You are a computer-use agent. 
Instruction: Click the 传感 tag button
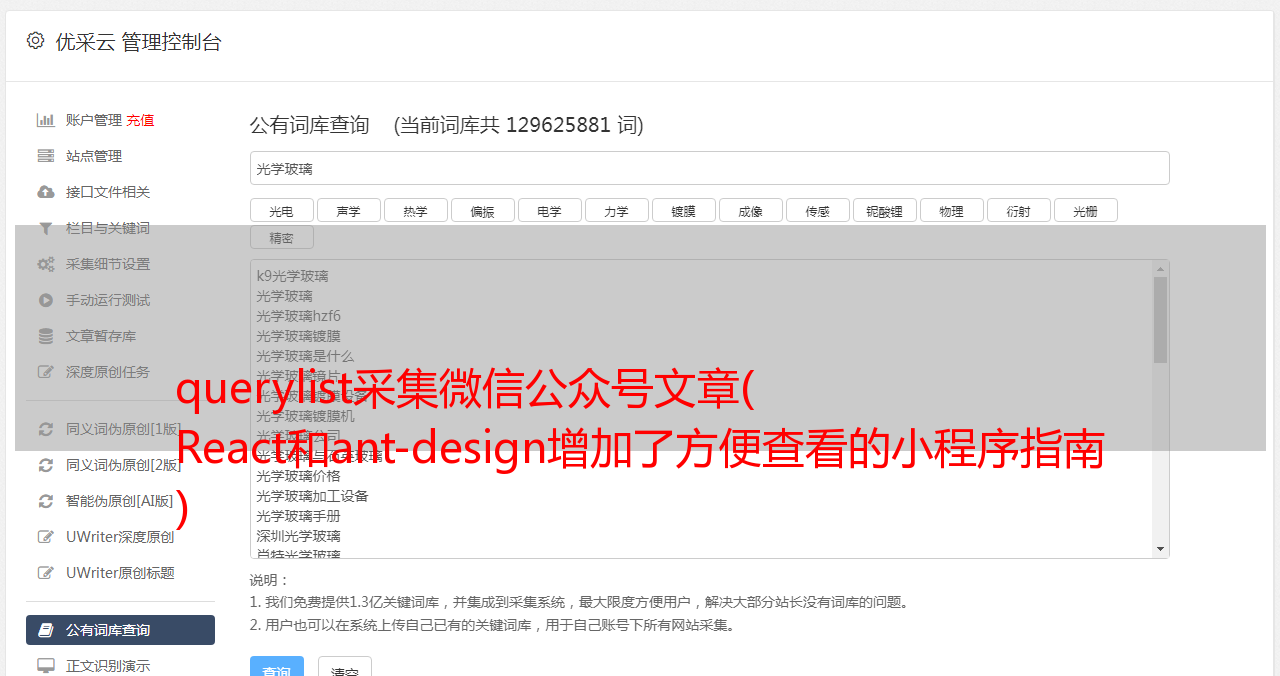[x=817, y=210]
